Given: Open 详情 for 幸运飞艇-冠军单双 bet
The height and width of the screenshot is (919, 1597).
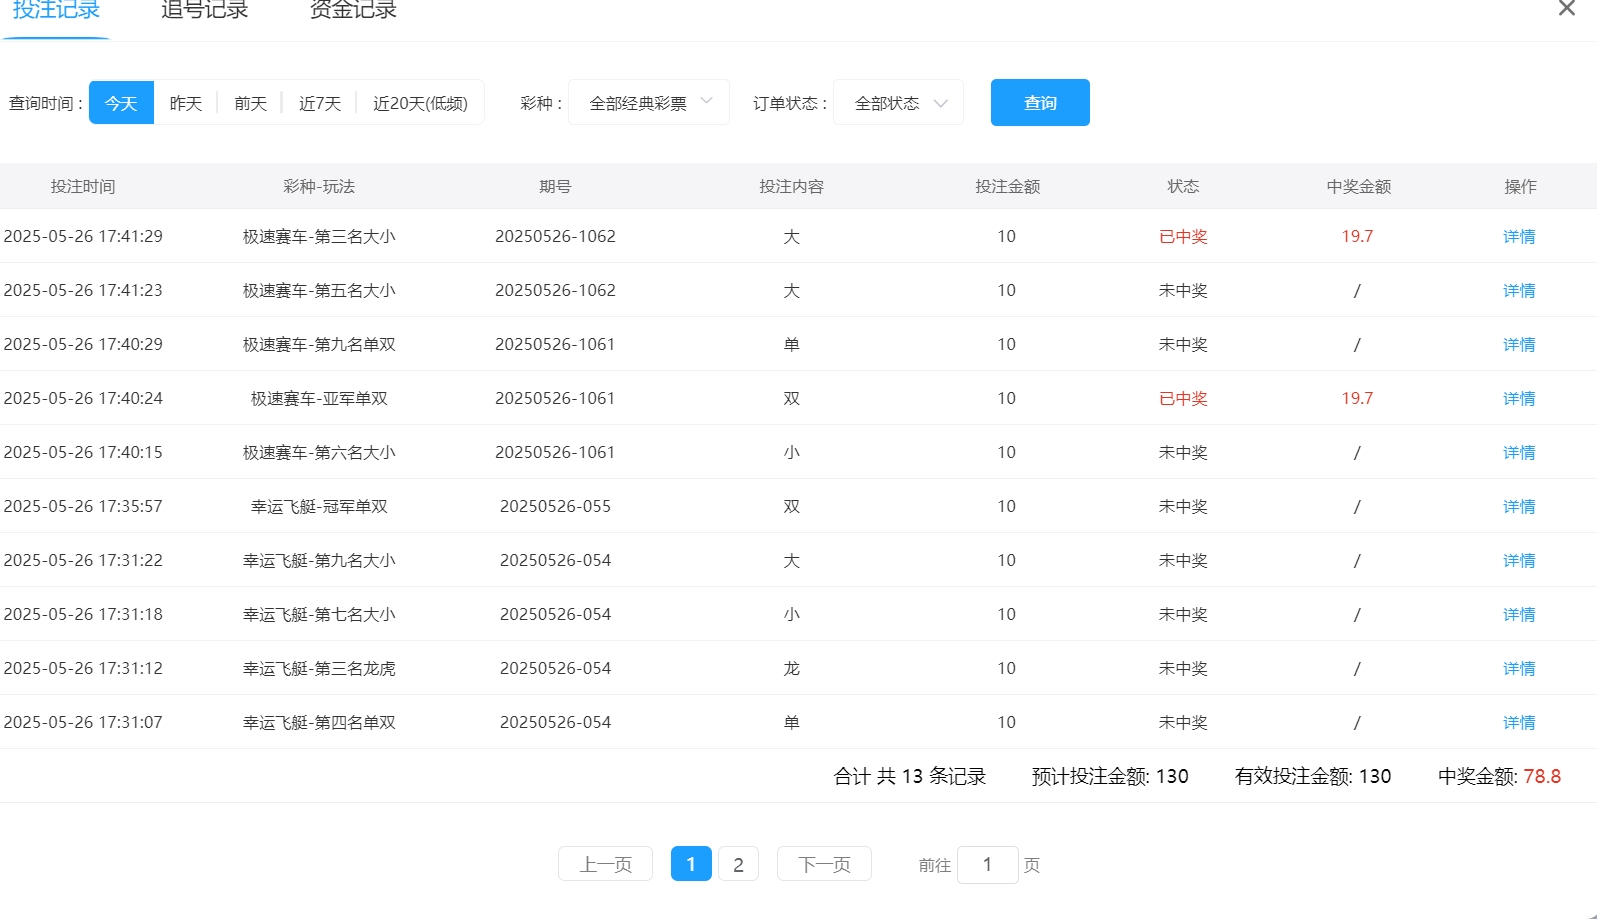Looking at the screenshot, I should tap(1518, 507).
